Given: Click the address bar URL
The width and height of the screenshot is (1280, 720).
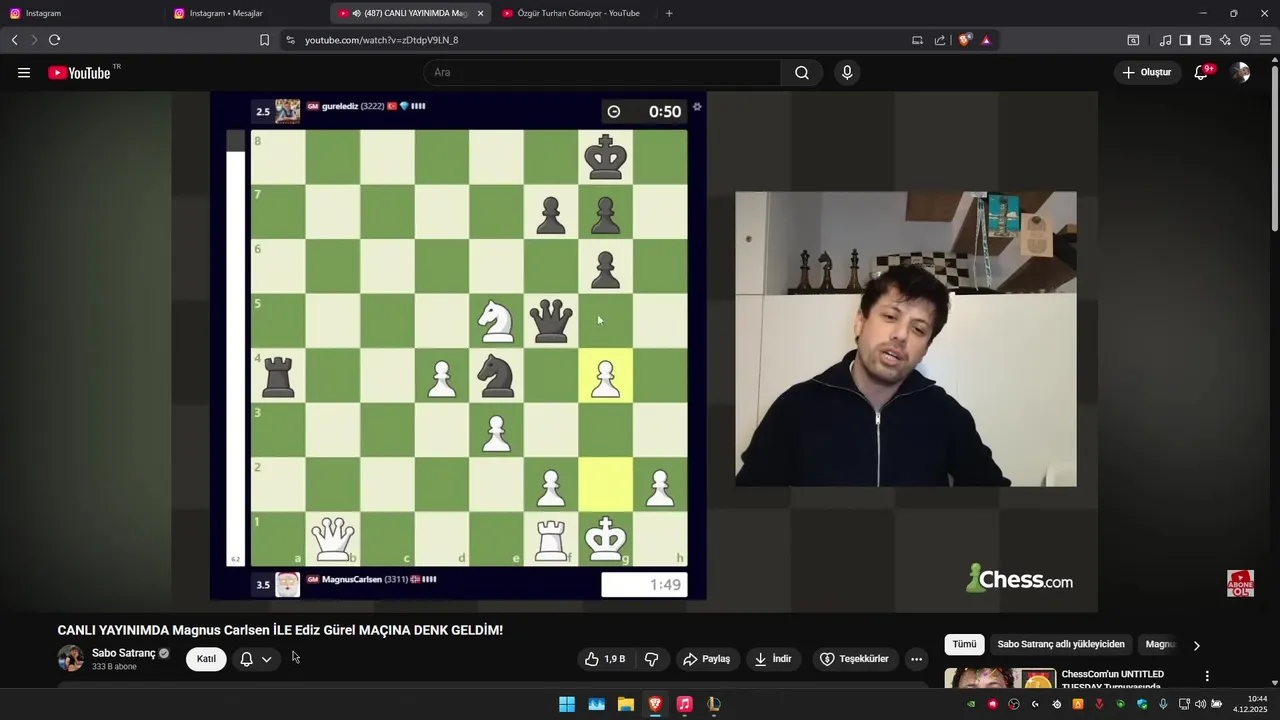Looking at the screenshot, I should point(381,40).
